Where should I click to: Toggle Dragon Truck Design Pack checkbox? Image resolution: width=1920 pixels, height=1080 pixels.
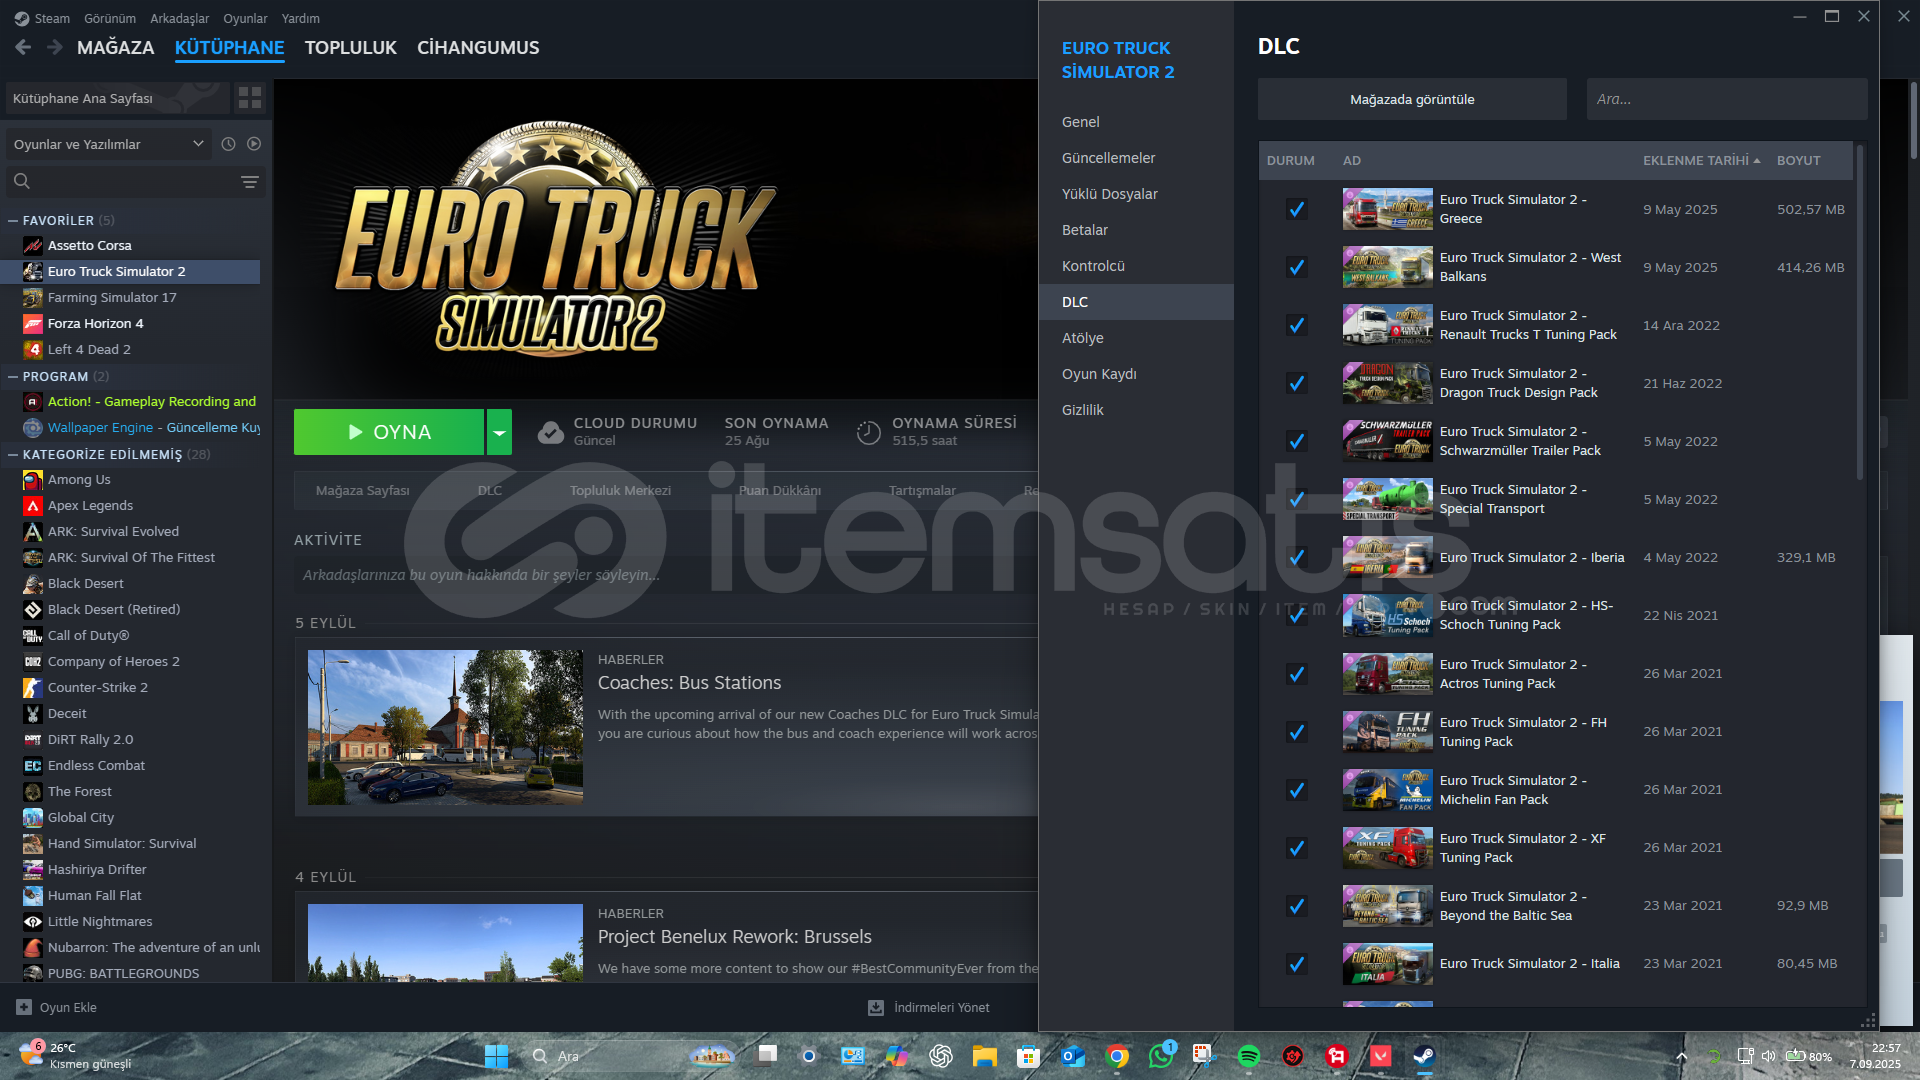[1296, 383]
